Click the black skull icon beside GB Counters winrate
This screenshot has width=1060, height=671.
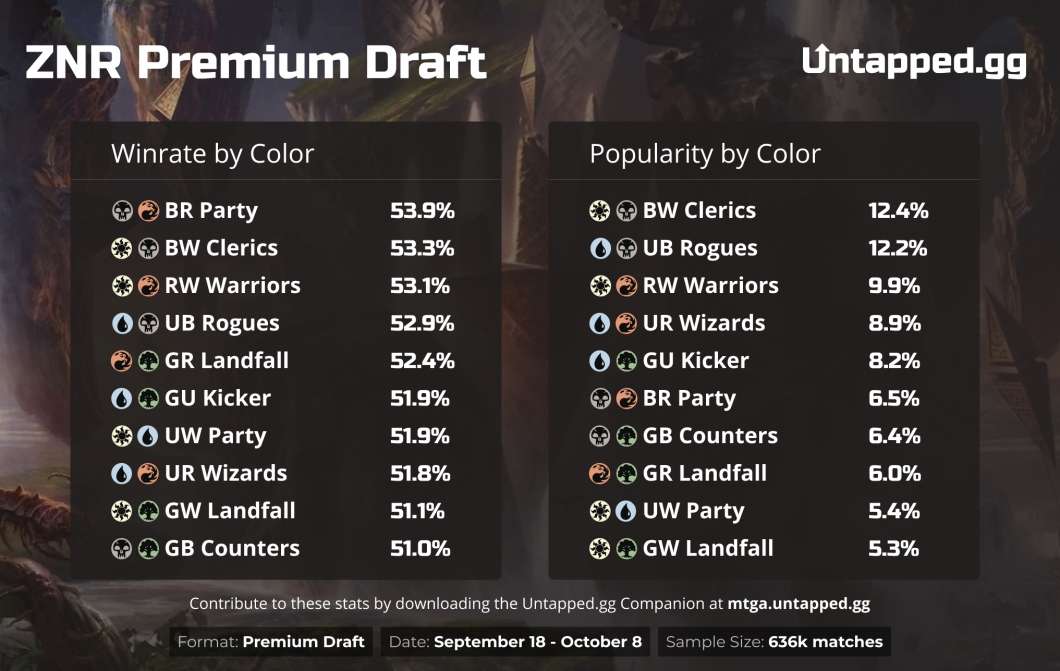tap(122, 549)
